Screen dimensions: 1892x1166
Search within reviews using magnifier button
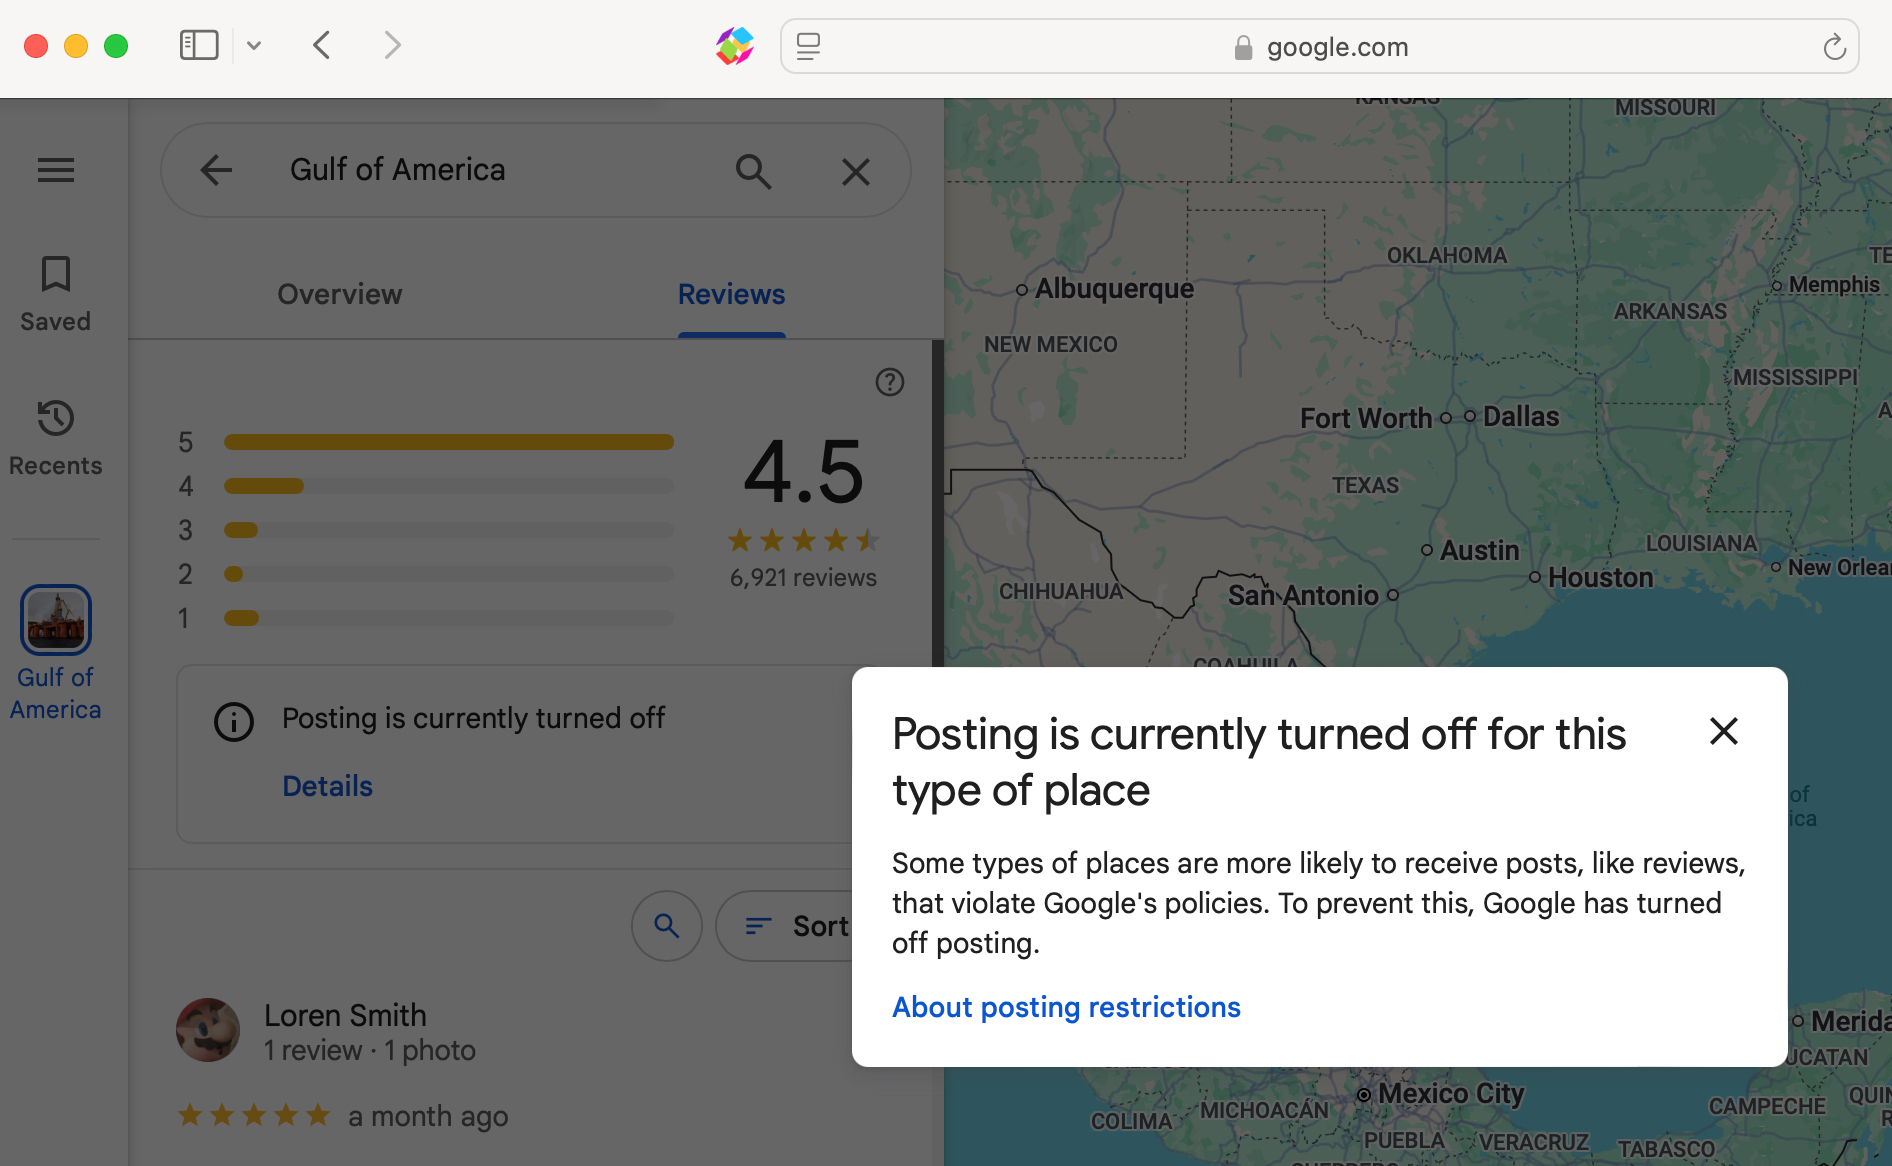(x=666, y=926)
